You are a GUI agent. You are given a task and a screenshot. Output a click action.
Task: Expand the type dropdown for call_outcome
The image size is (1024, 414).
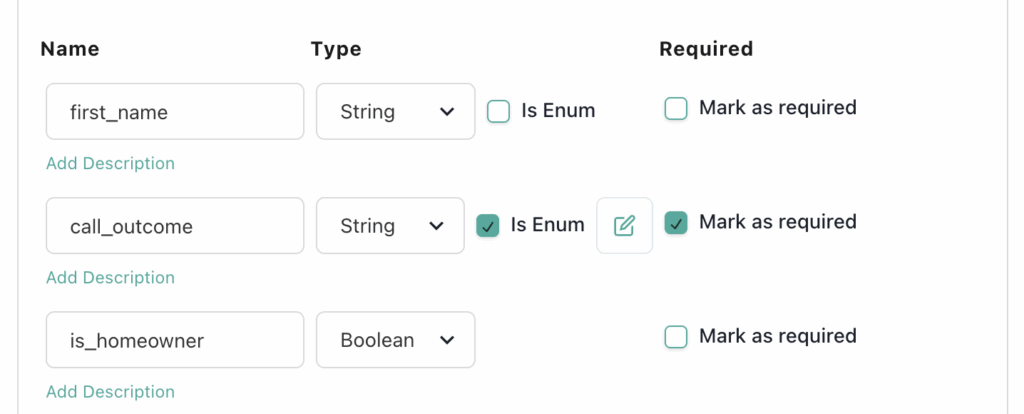point(390,225)
